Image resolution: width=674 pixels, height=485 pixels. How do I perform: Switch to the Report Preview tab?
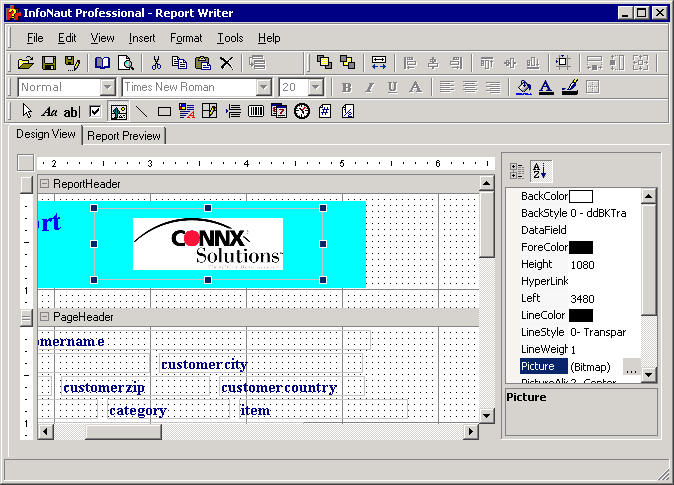[124, 136]
